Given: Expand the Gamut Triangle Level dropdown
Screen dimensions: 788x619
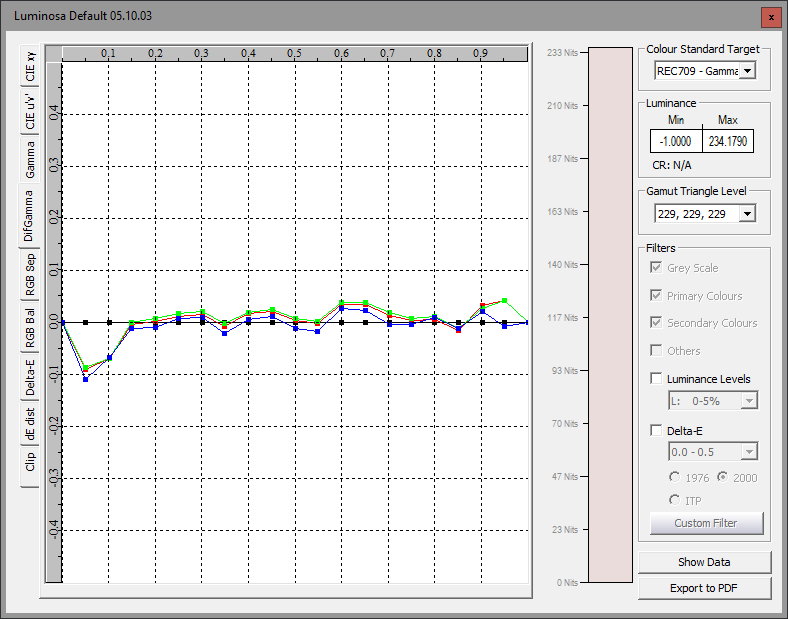Looking at the screenshot, I should pos(747,214).
